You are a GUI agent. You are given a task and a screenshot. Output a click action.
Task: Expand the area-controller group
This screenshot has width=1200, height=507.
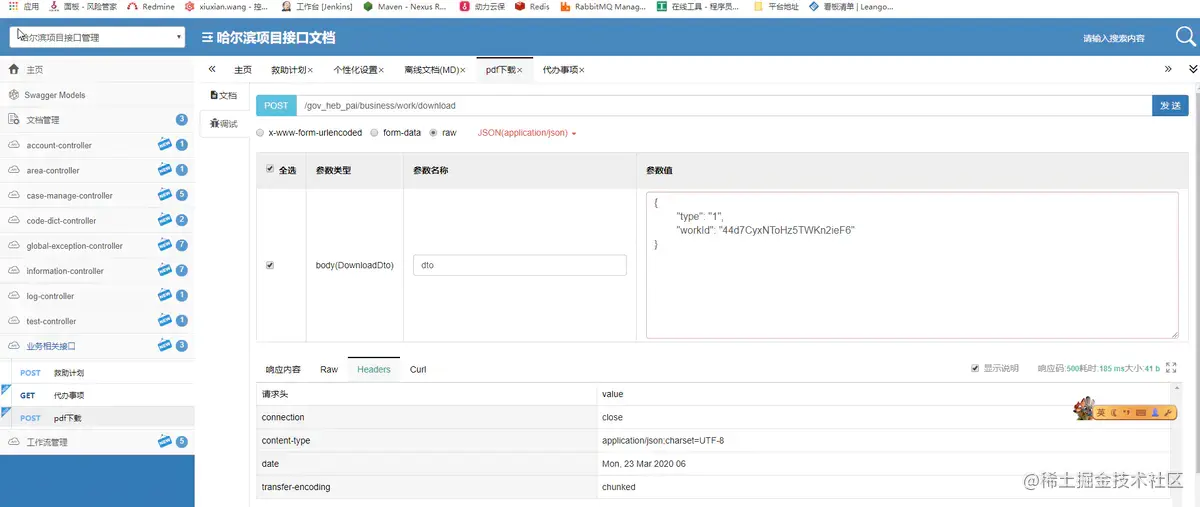tap(97, 170)
